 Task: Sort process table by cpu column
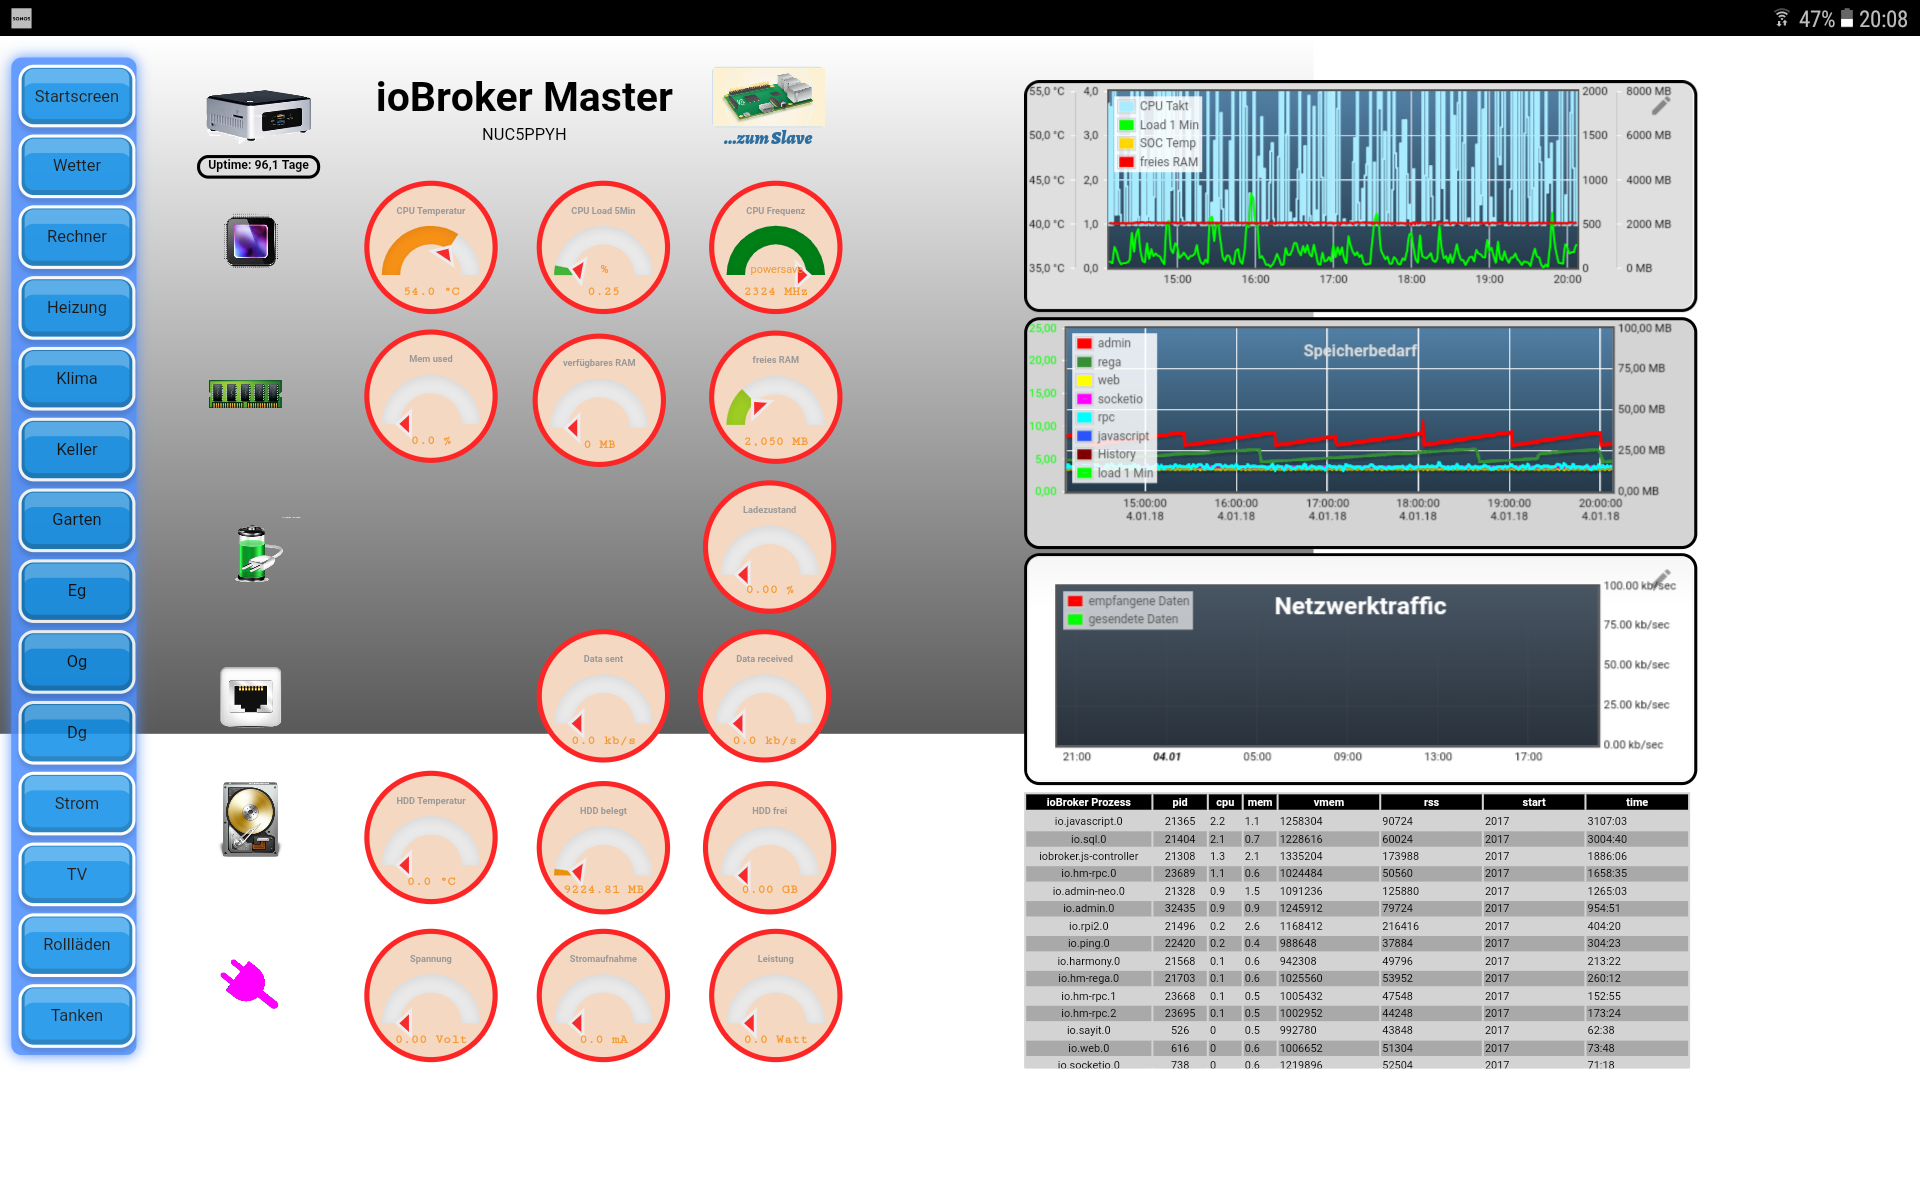point(1225,802)
